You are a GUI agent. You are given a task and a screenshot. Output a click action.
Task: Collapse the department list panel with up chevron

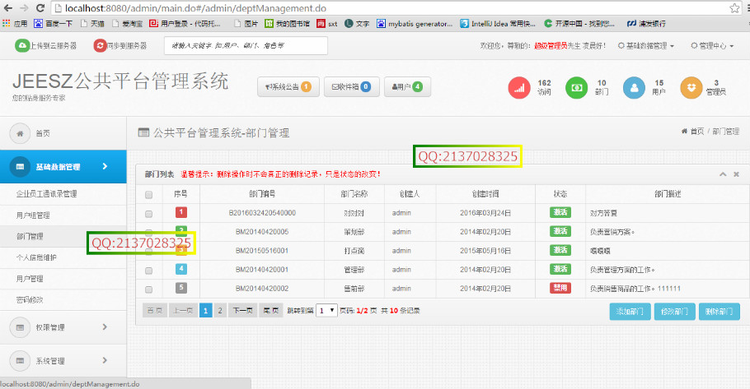723,174
